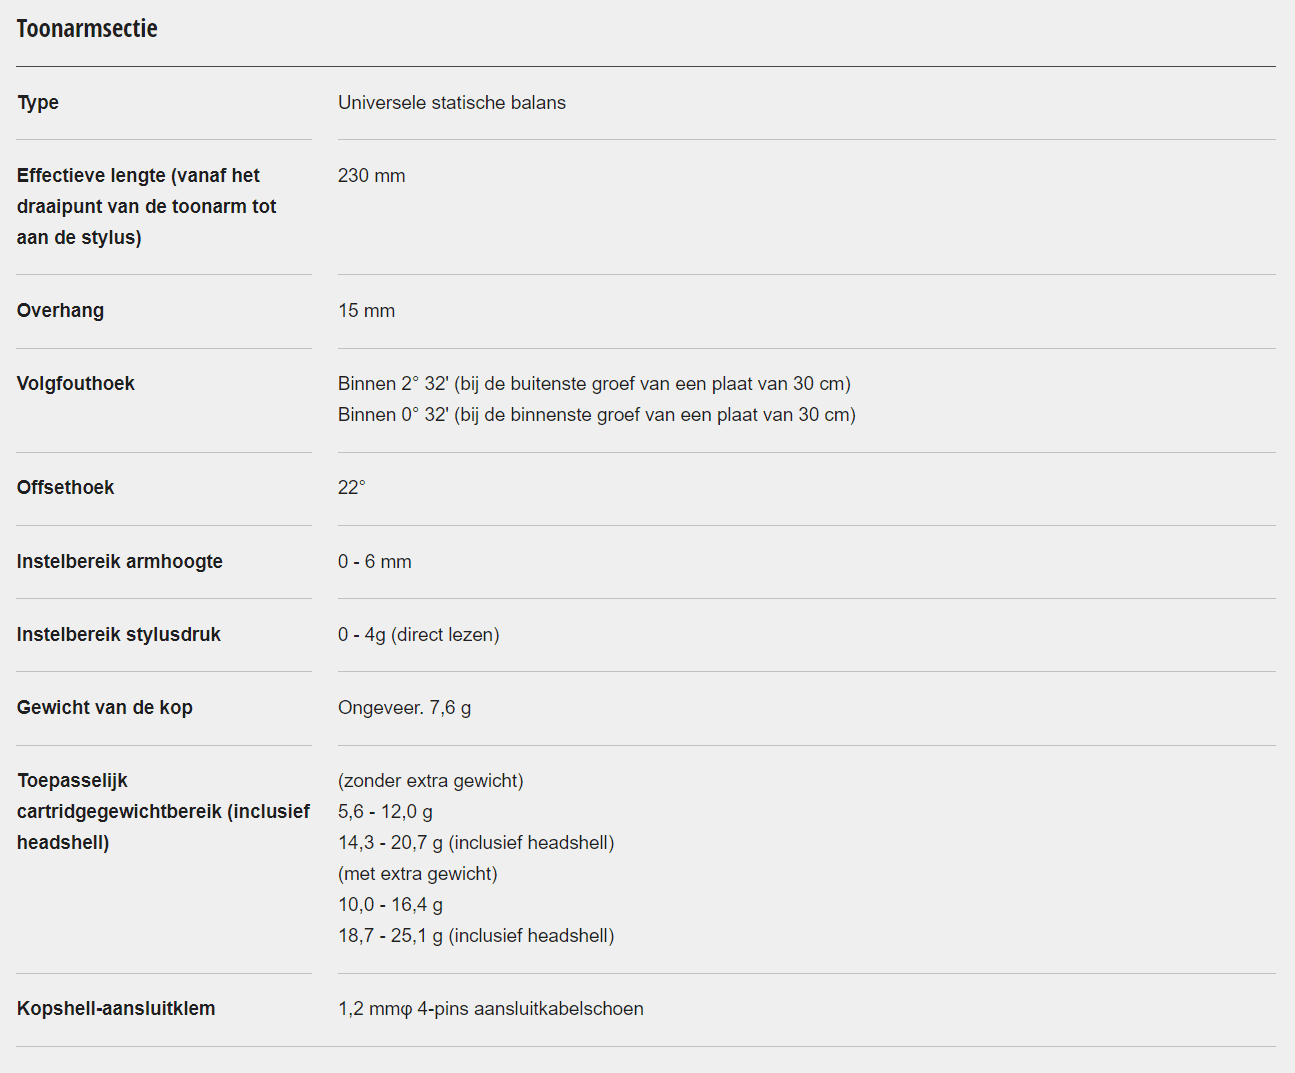Click the 22° offset value
Screen dimensions: 1295x1073
coord(352,487)
